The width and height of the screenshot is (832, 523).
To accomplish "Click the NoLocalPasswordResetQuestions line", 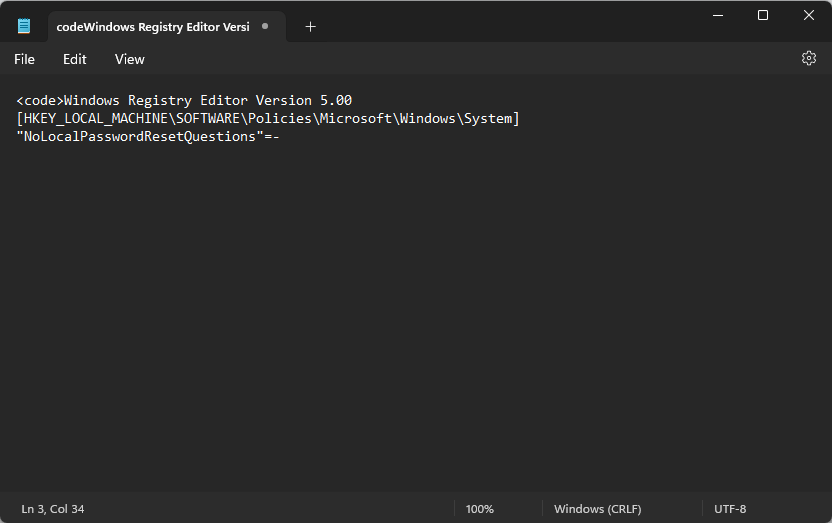I will pyautogui.click(x=148, y=136).
